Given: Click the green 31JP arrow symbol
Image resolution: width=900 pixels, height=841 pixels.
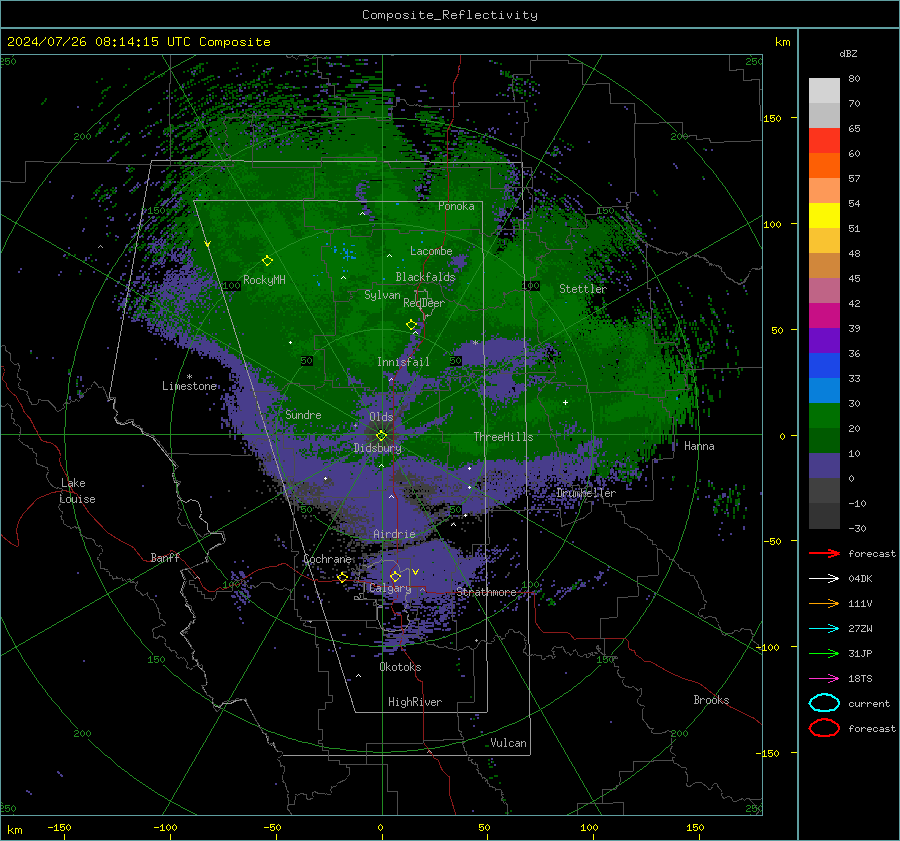Looking at the screenshot, I should tap(824, 653).
